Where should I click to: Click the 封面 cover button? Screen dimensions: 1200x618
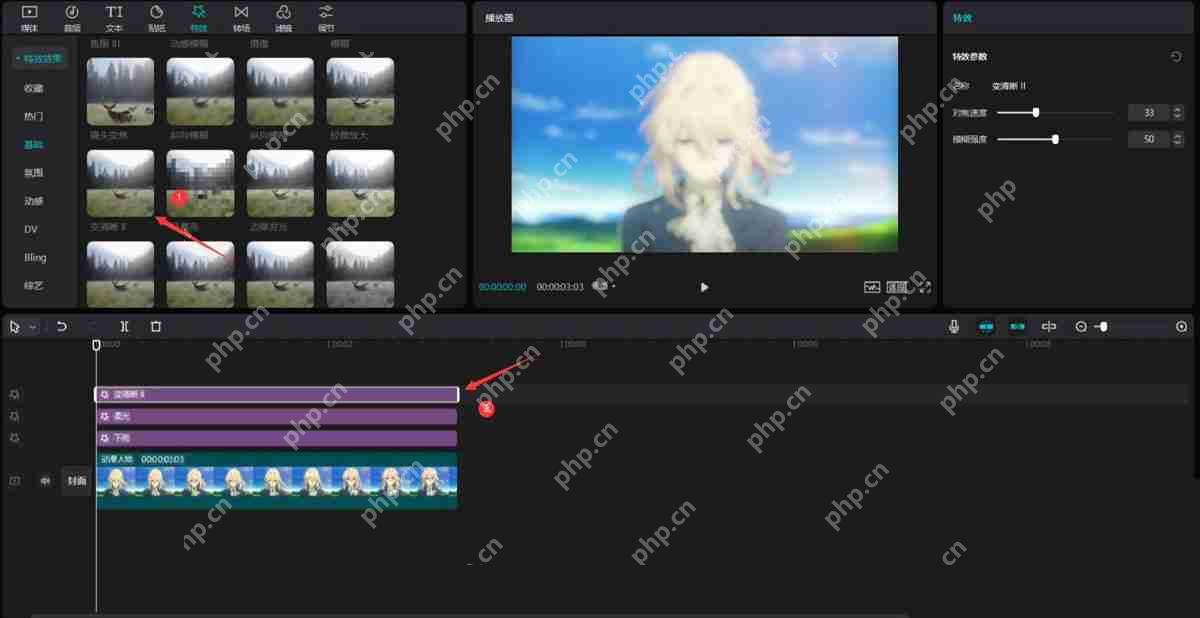[76, 481]
